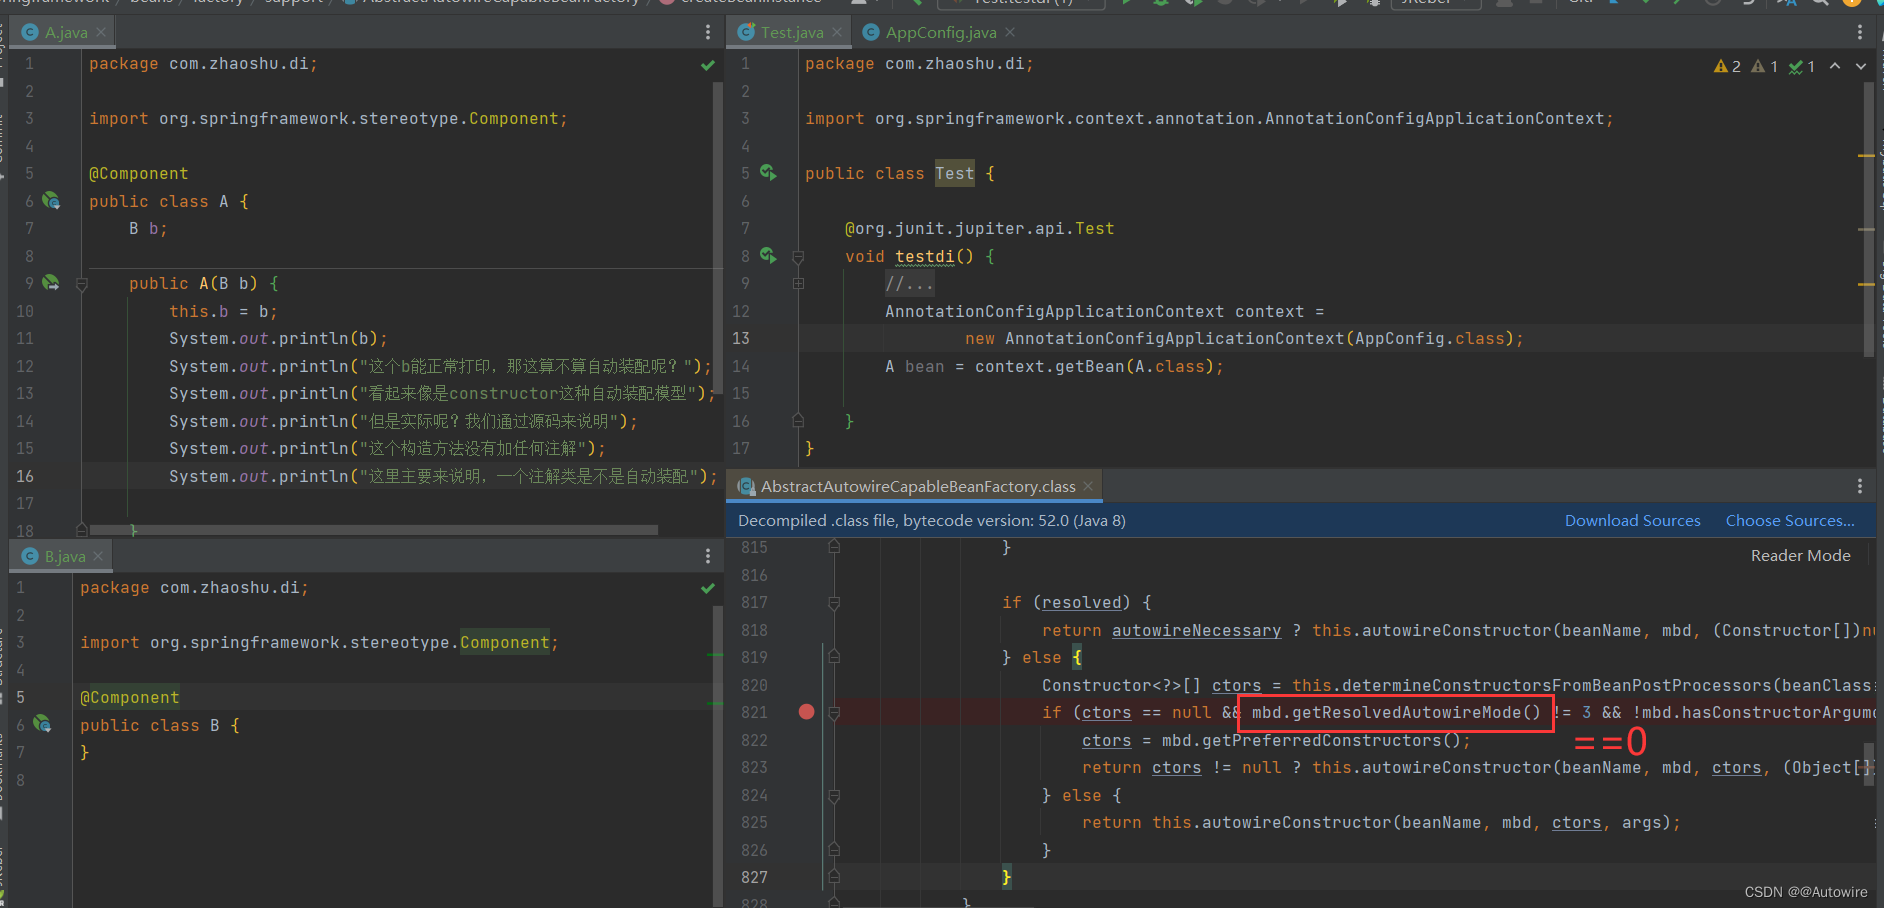Click the Download Sources link
The width and height of the screenshot is (1884, 908).
[x=1632, y=520]
